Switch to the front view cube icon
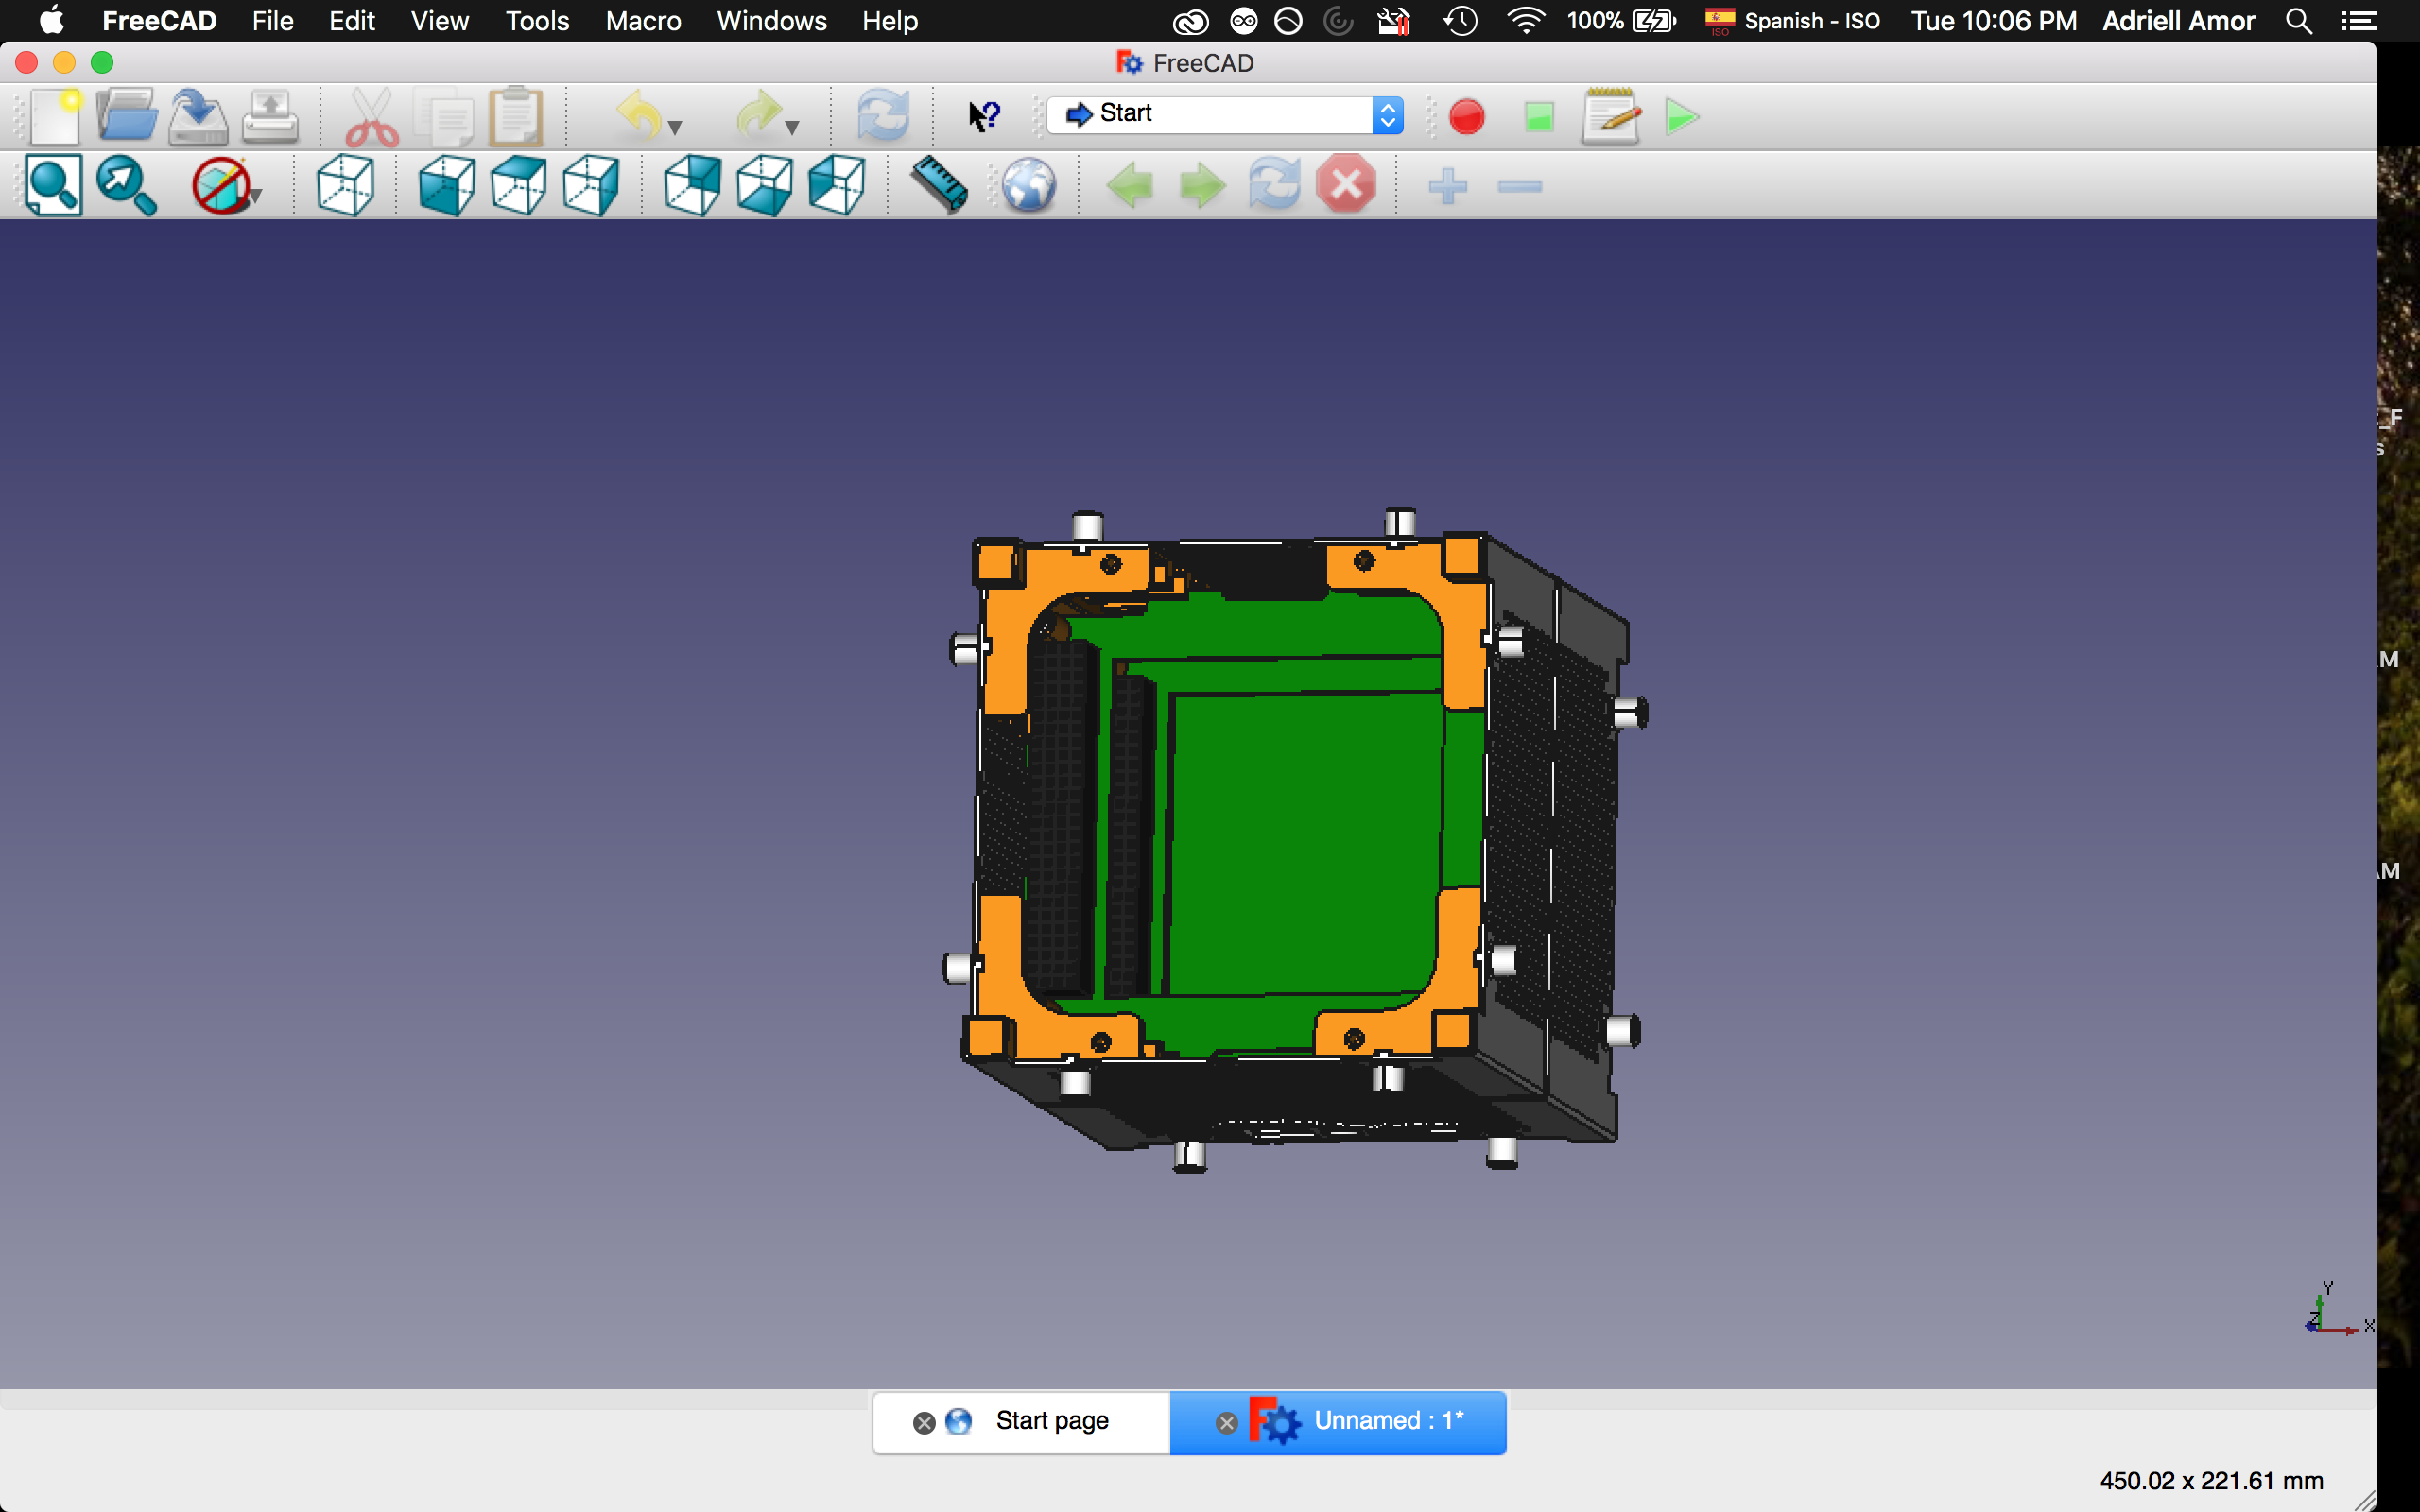Screen dimensions: 2420x1512 445,186
